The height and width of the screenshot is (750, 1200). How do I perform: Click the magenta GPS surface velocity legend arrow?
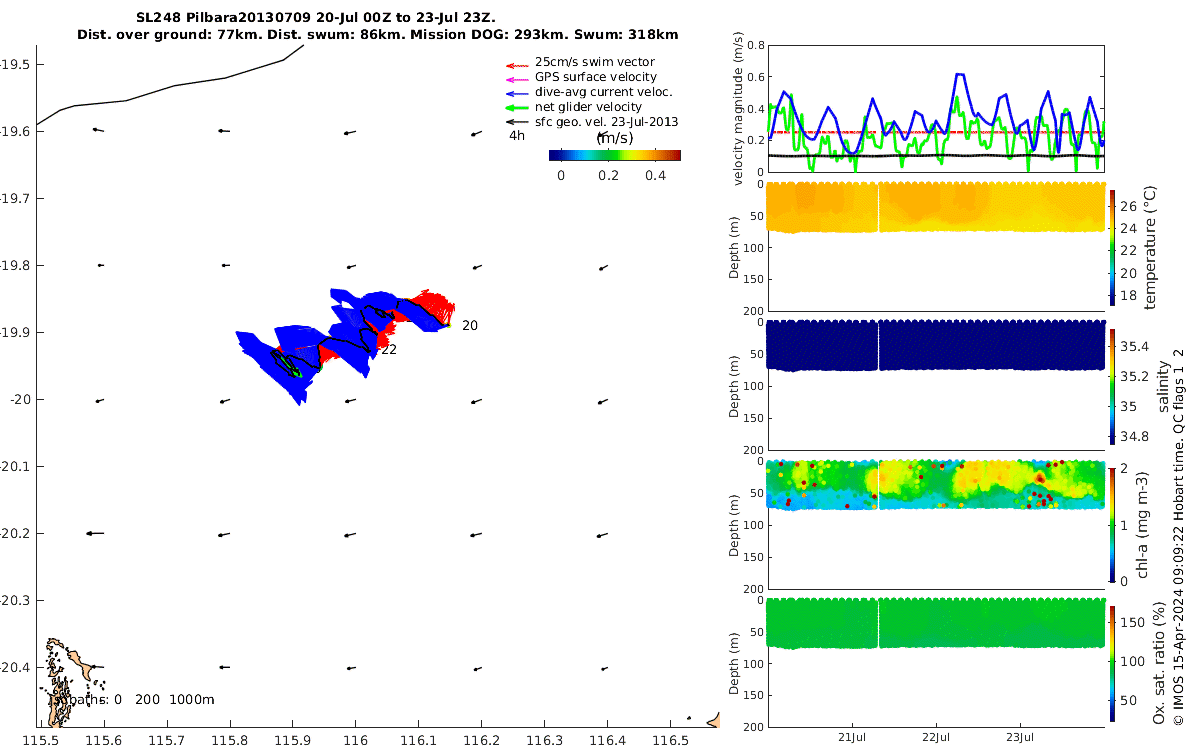[x=516, y=78]
